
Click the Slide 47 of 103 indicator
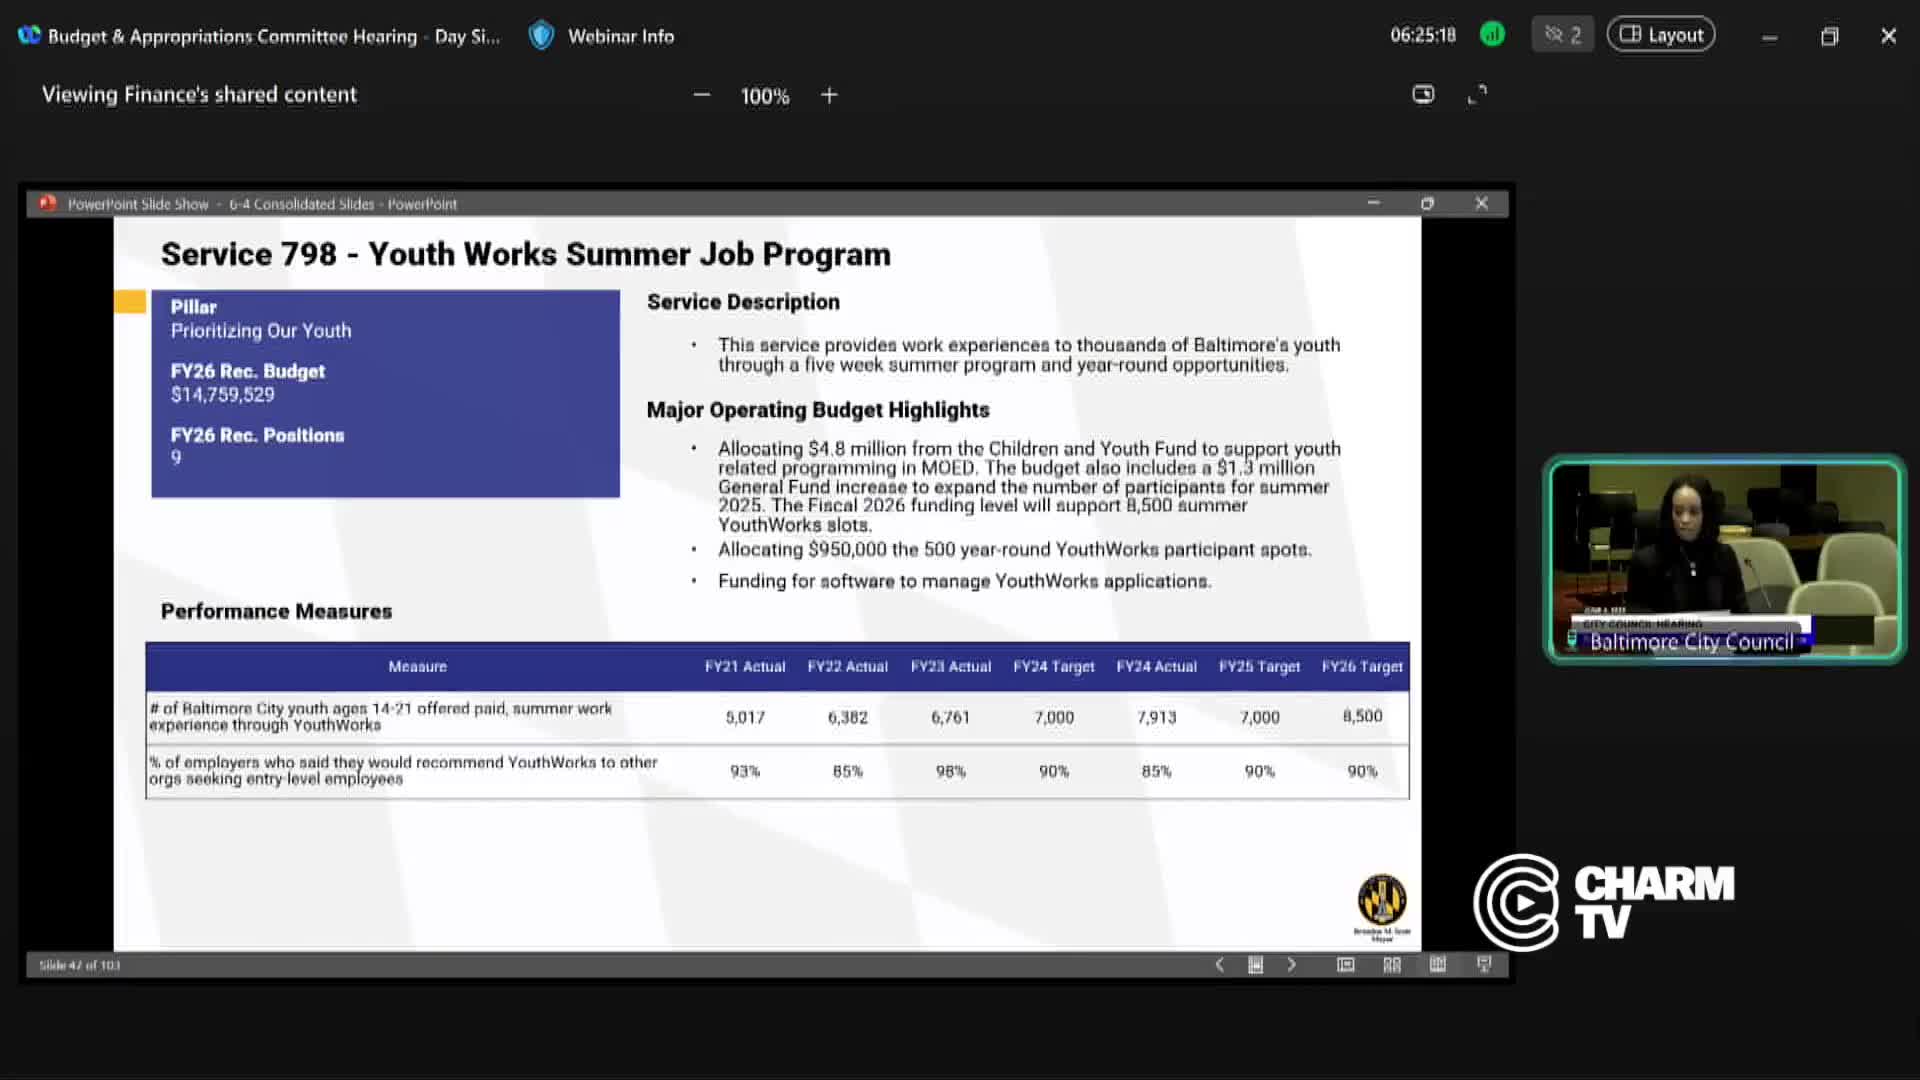click(x=80, y=965)
